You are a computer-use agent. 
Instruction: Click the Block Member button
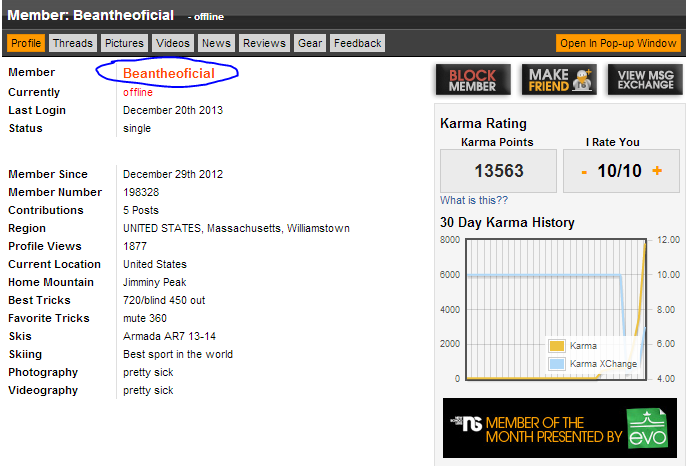(473, 80)
